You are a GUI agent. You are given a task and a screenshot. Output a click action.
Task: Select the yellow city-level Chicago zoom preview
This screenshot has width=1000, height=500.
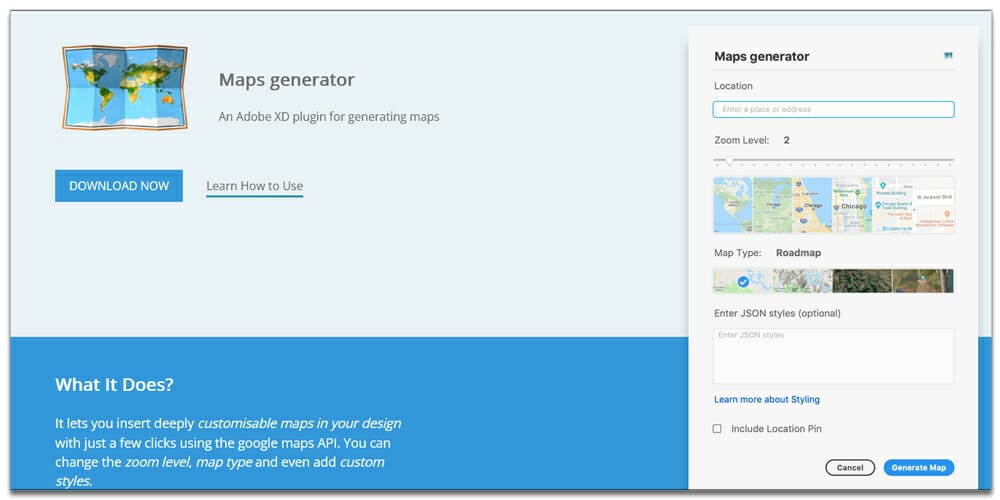pos(812,204)
